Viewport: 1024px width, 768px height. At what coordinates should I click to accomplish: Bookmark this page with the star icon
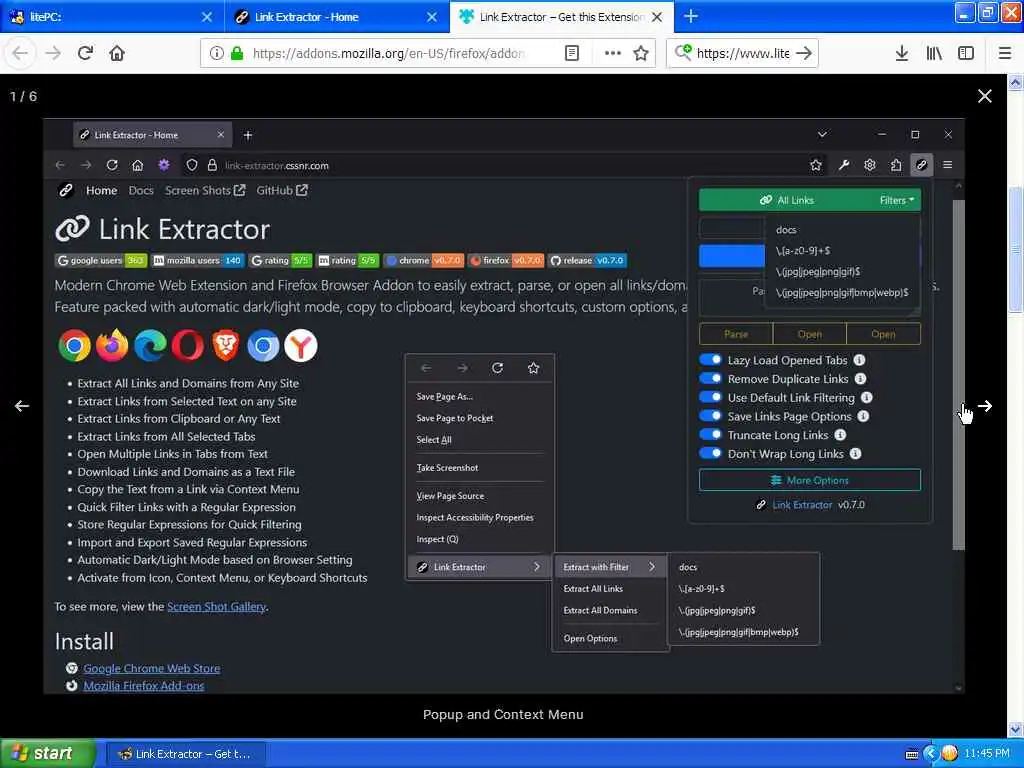(x=641, y=53)
